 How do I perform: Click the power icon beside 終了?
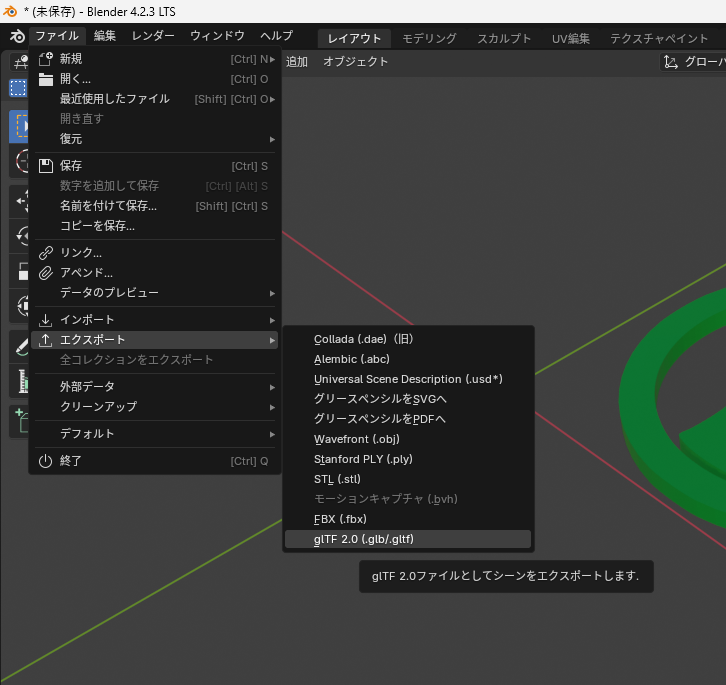[x=45, y=461]
